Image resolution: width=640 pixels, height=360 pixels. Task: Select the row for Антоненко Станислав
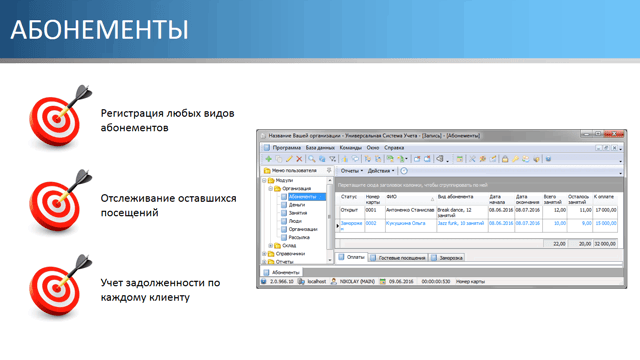click(x=478, y=212)
